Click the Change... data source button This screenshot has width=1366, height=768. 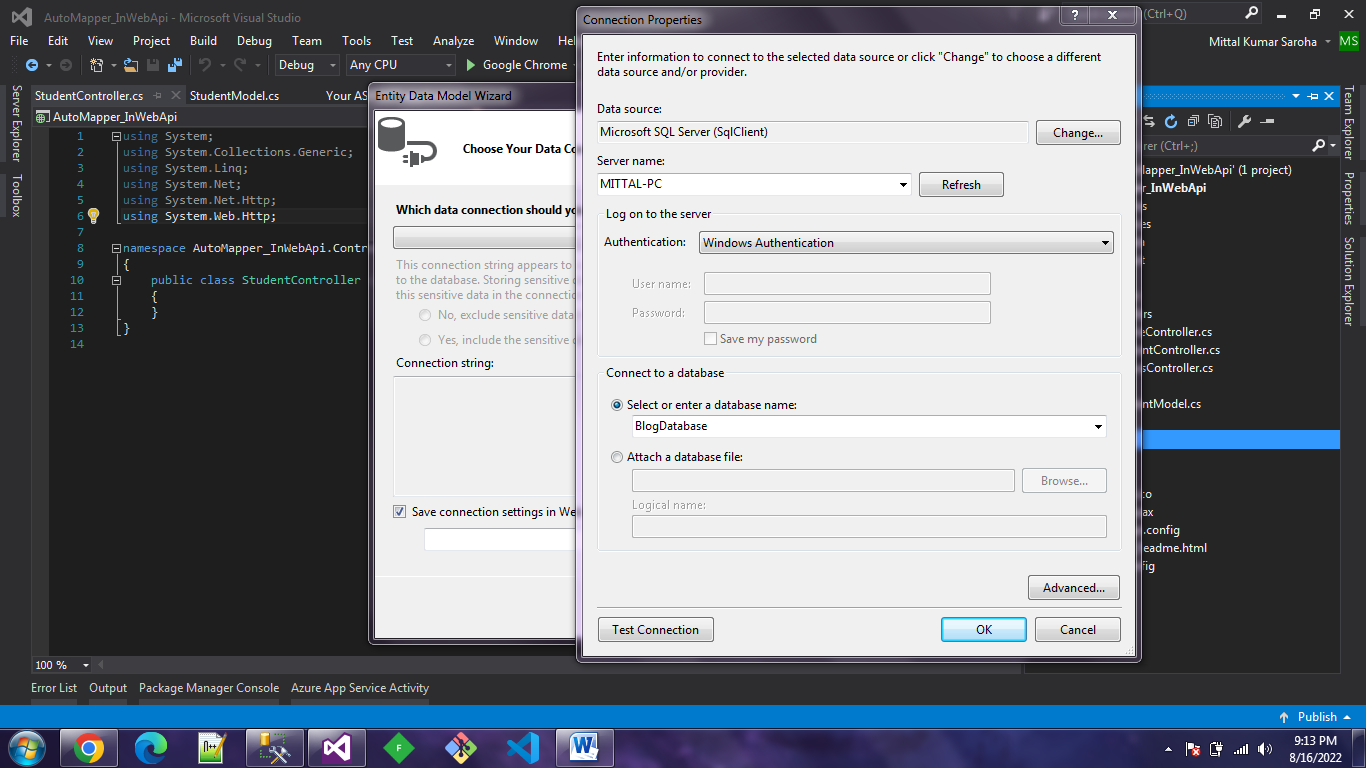[x=1078, y=132]
